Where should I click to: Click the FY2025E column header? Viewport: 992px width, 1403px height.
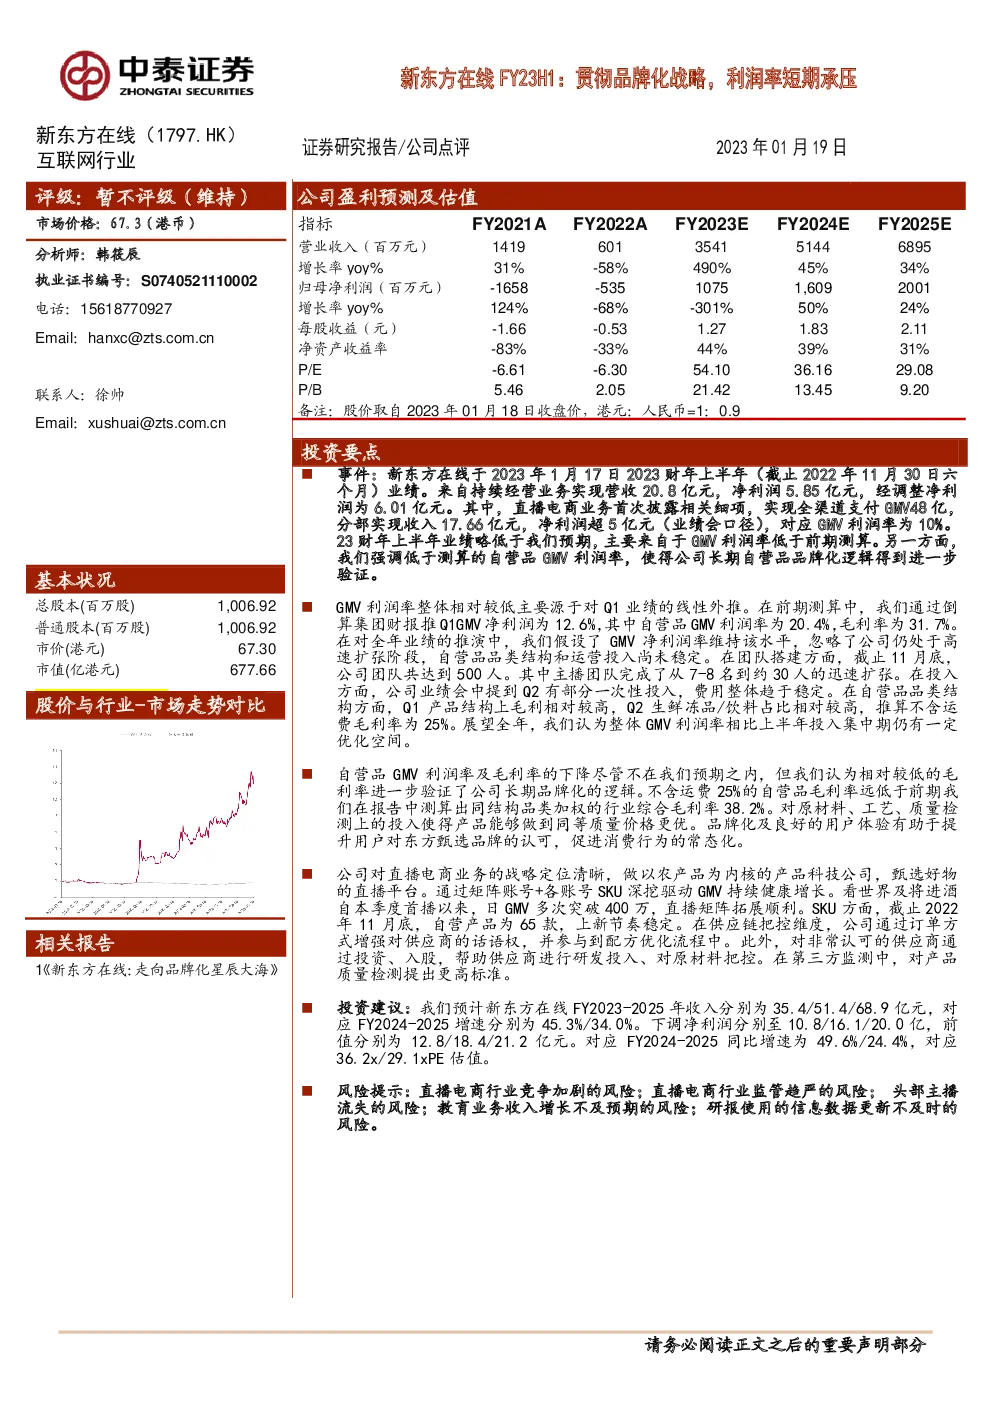point(914,224)
